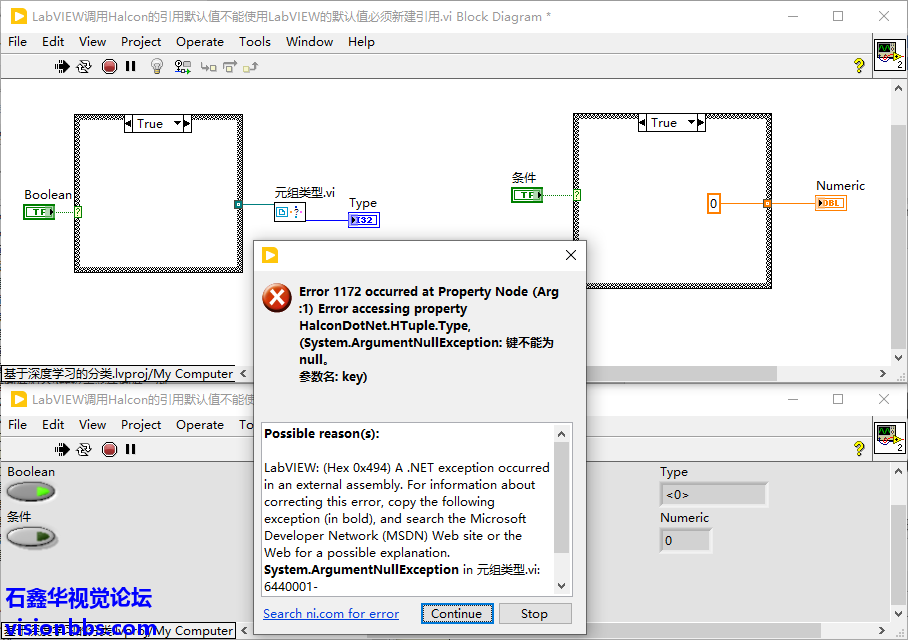Click the Retain Wire Values icon
This screenshot has height=640, width=908.
coord(183,66)
